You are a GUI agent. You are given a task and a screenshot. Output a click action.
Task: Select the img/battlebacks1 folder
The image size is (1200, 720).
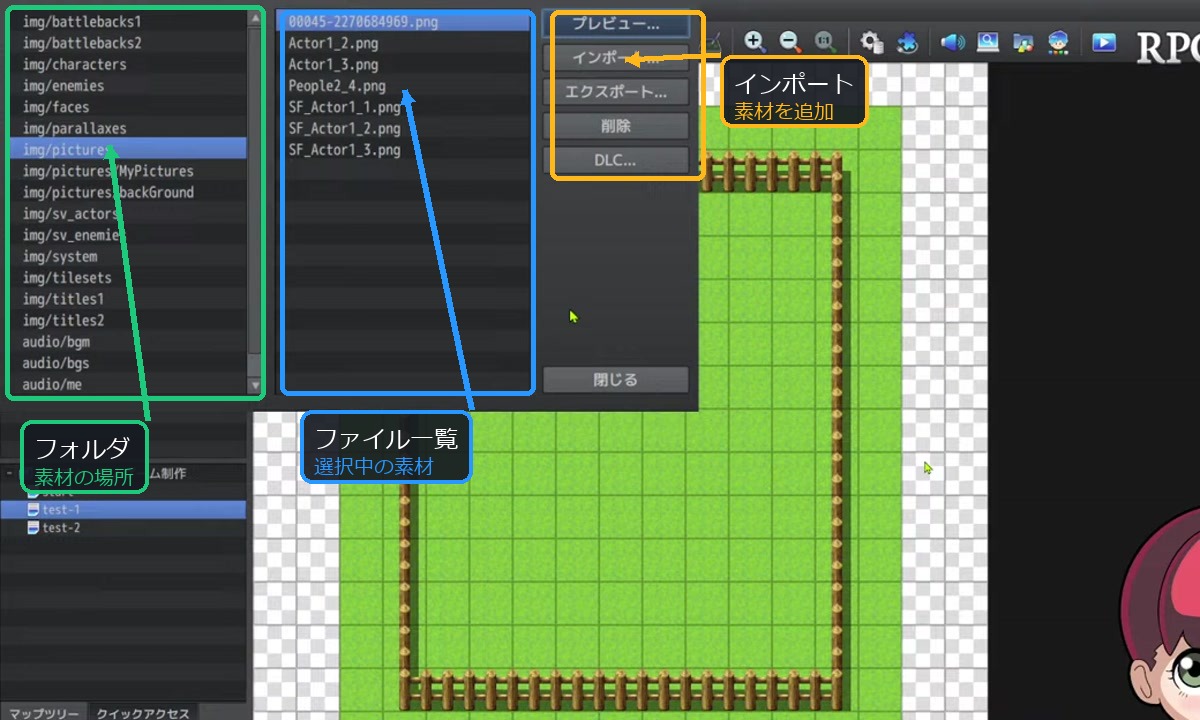click(x=127, y=21)
